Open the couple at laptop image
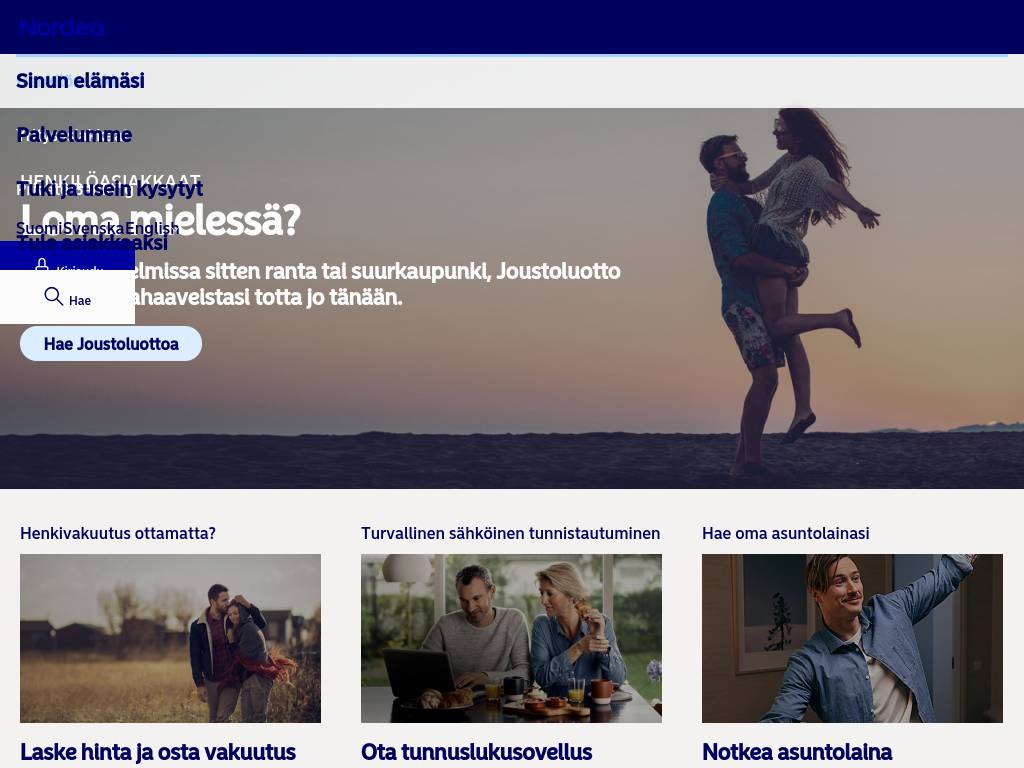 511,638
